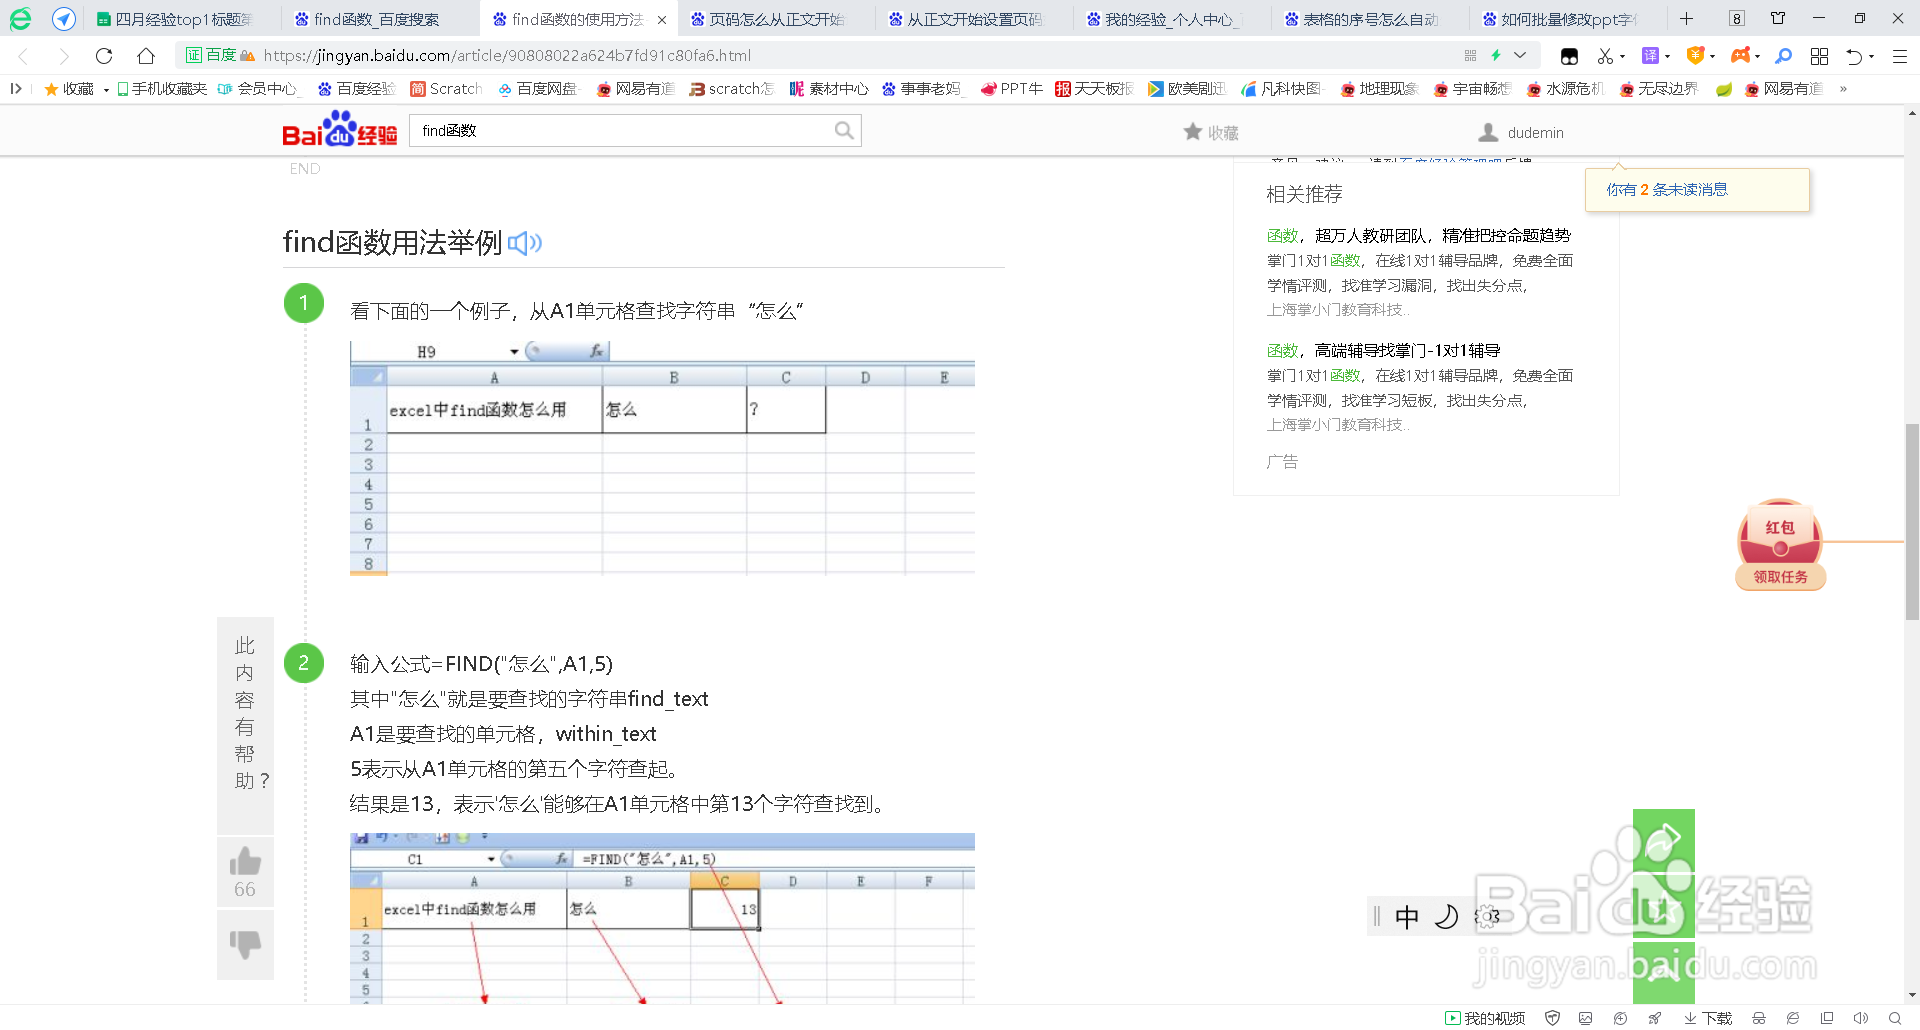
Task: Click the 领取任务 red packet button
Action: [1780, 577]
